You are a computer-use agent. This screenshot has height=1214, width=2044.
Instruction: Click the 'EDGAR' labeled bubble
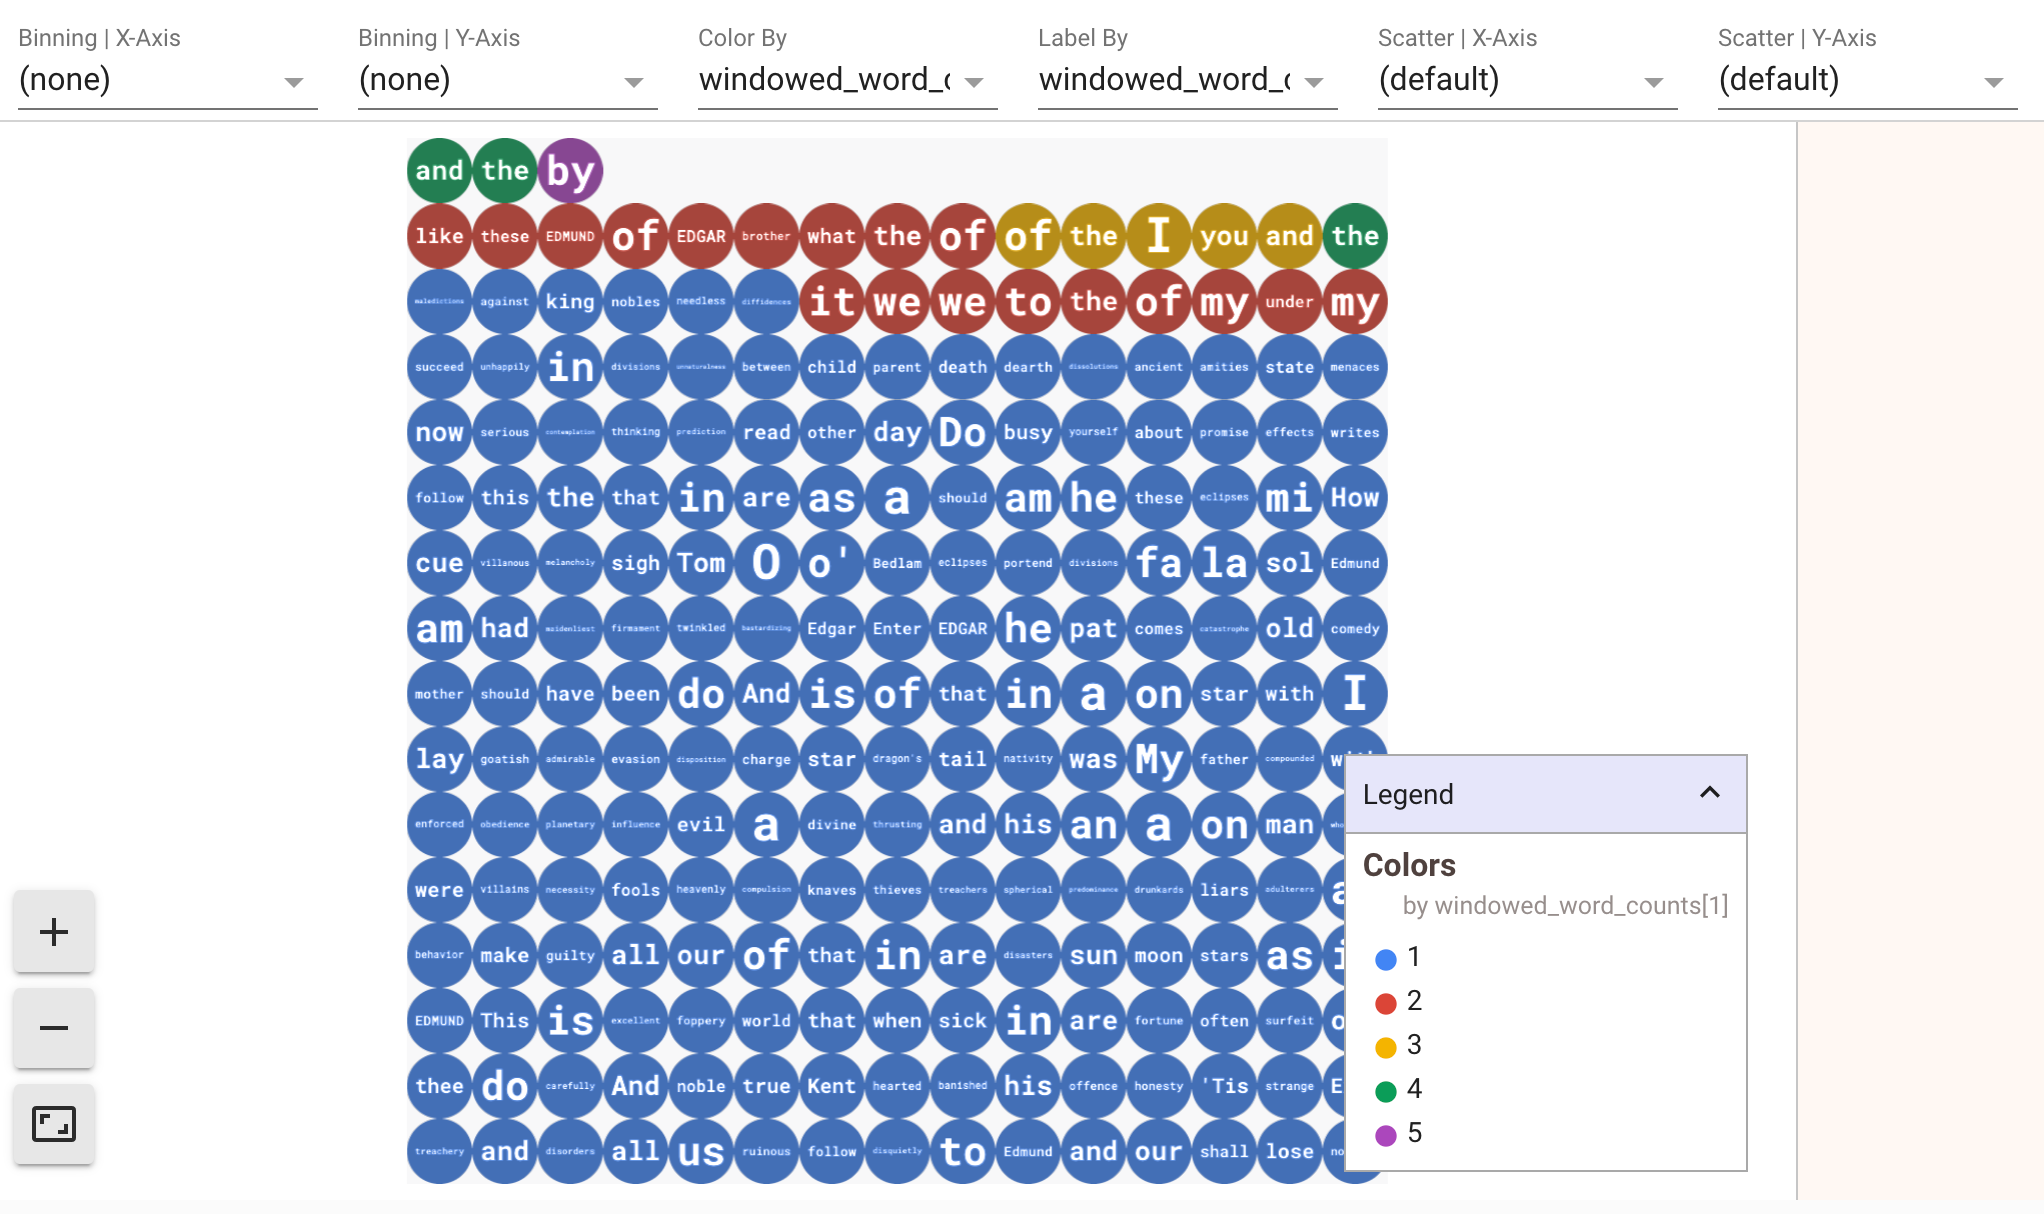(x=699, y=234)
